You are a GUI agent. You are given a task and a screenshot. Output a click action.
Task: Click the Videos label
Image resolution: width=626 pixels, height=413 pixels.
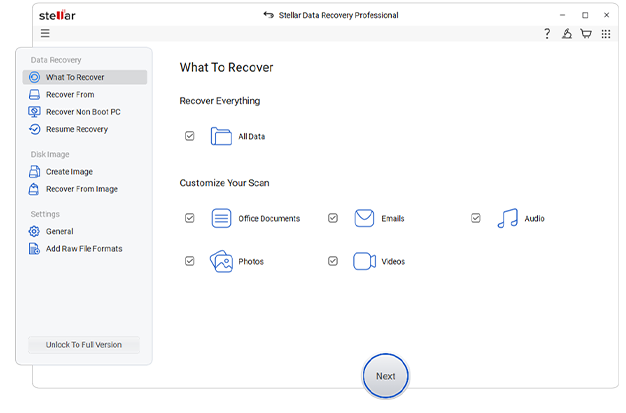tap(393, 262)
